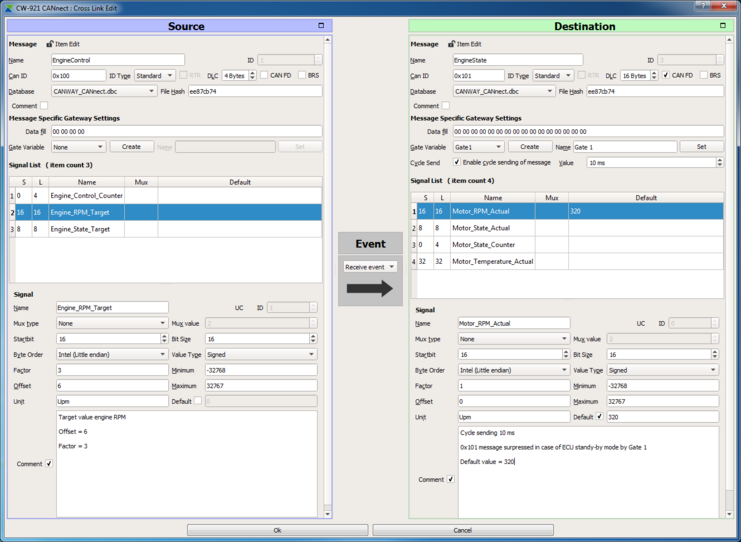Open Destination Byte Order Intel dropdown
741x542 pixels.
[x=512, y=370]
